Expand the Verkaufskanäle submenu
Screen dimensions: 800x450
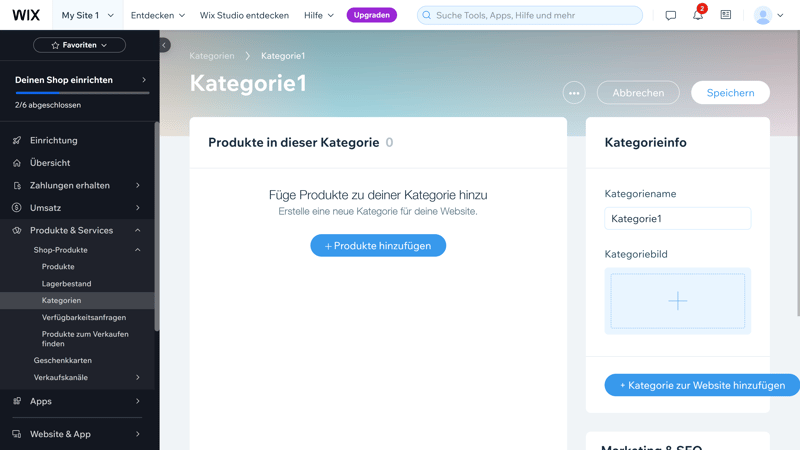point(138,377)
